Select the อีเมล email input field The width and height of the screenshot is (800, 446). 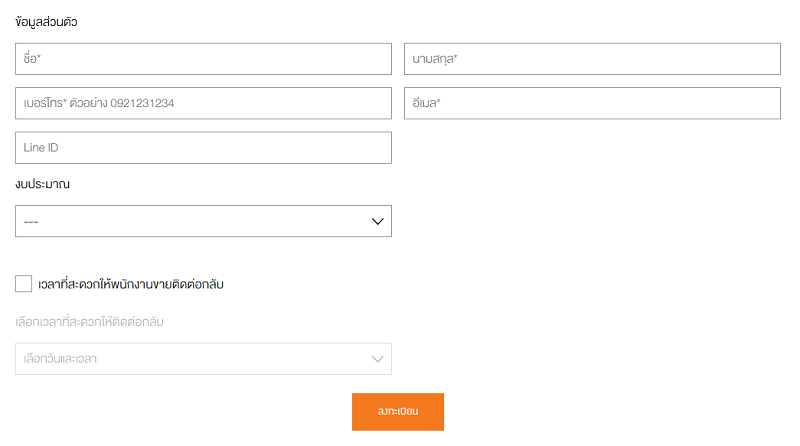[592, 103]
